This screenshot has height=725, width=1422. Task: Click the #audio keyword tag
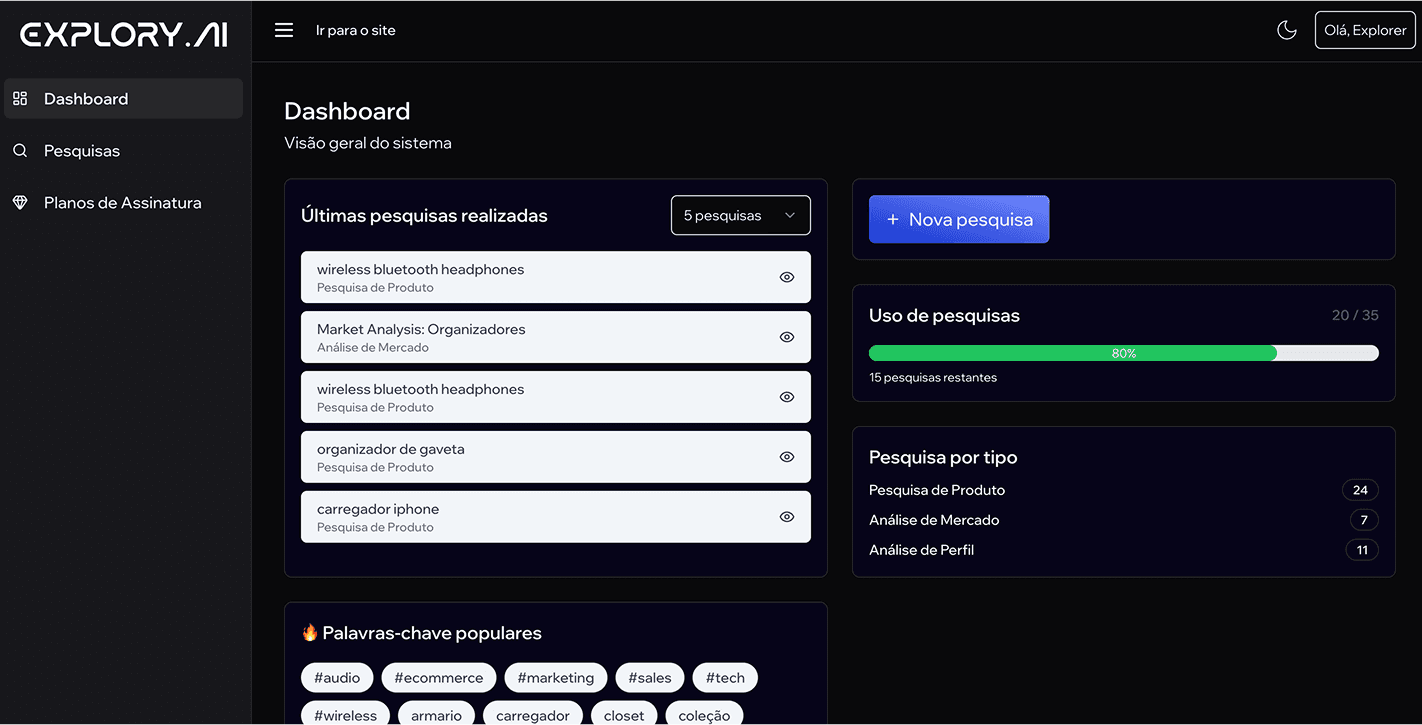337,678
